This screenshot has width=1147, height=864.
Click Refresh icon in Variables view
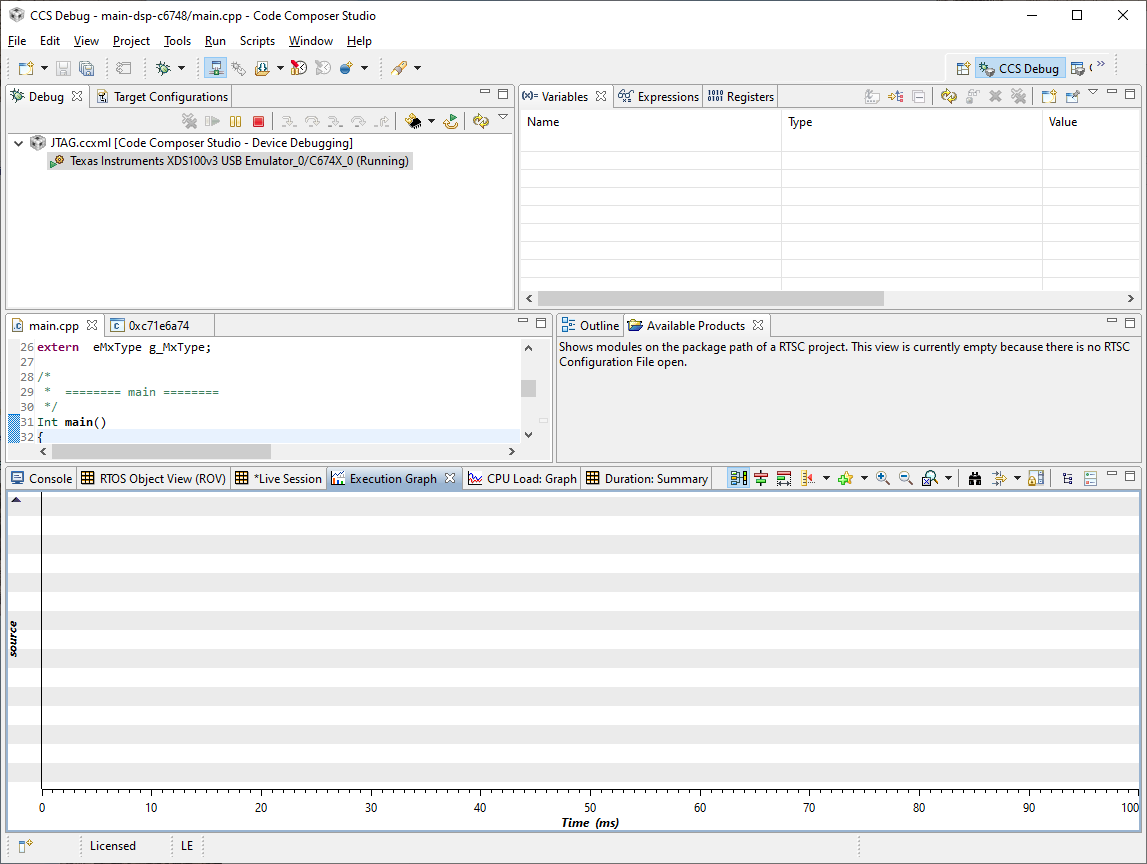949,96
